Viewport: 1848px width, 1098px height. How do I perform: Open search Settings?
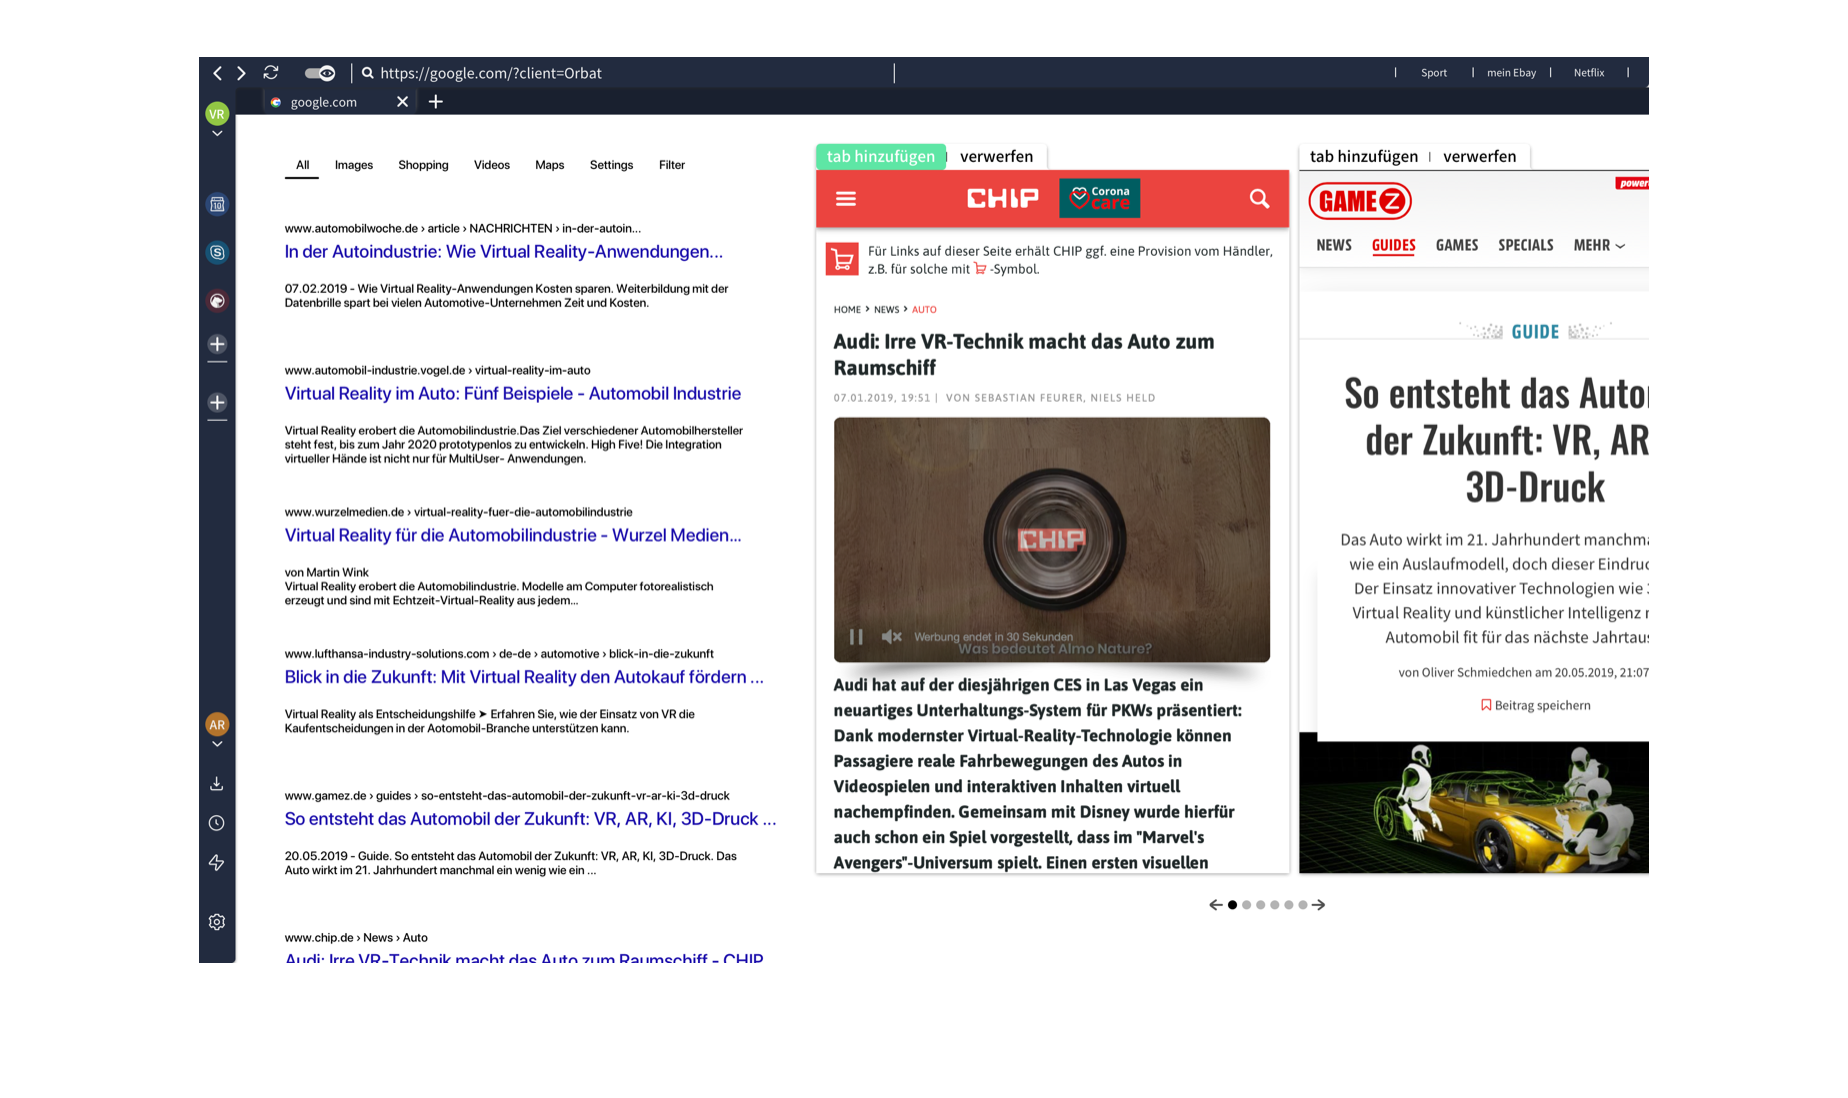pos(611,165)
